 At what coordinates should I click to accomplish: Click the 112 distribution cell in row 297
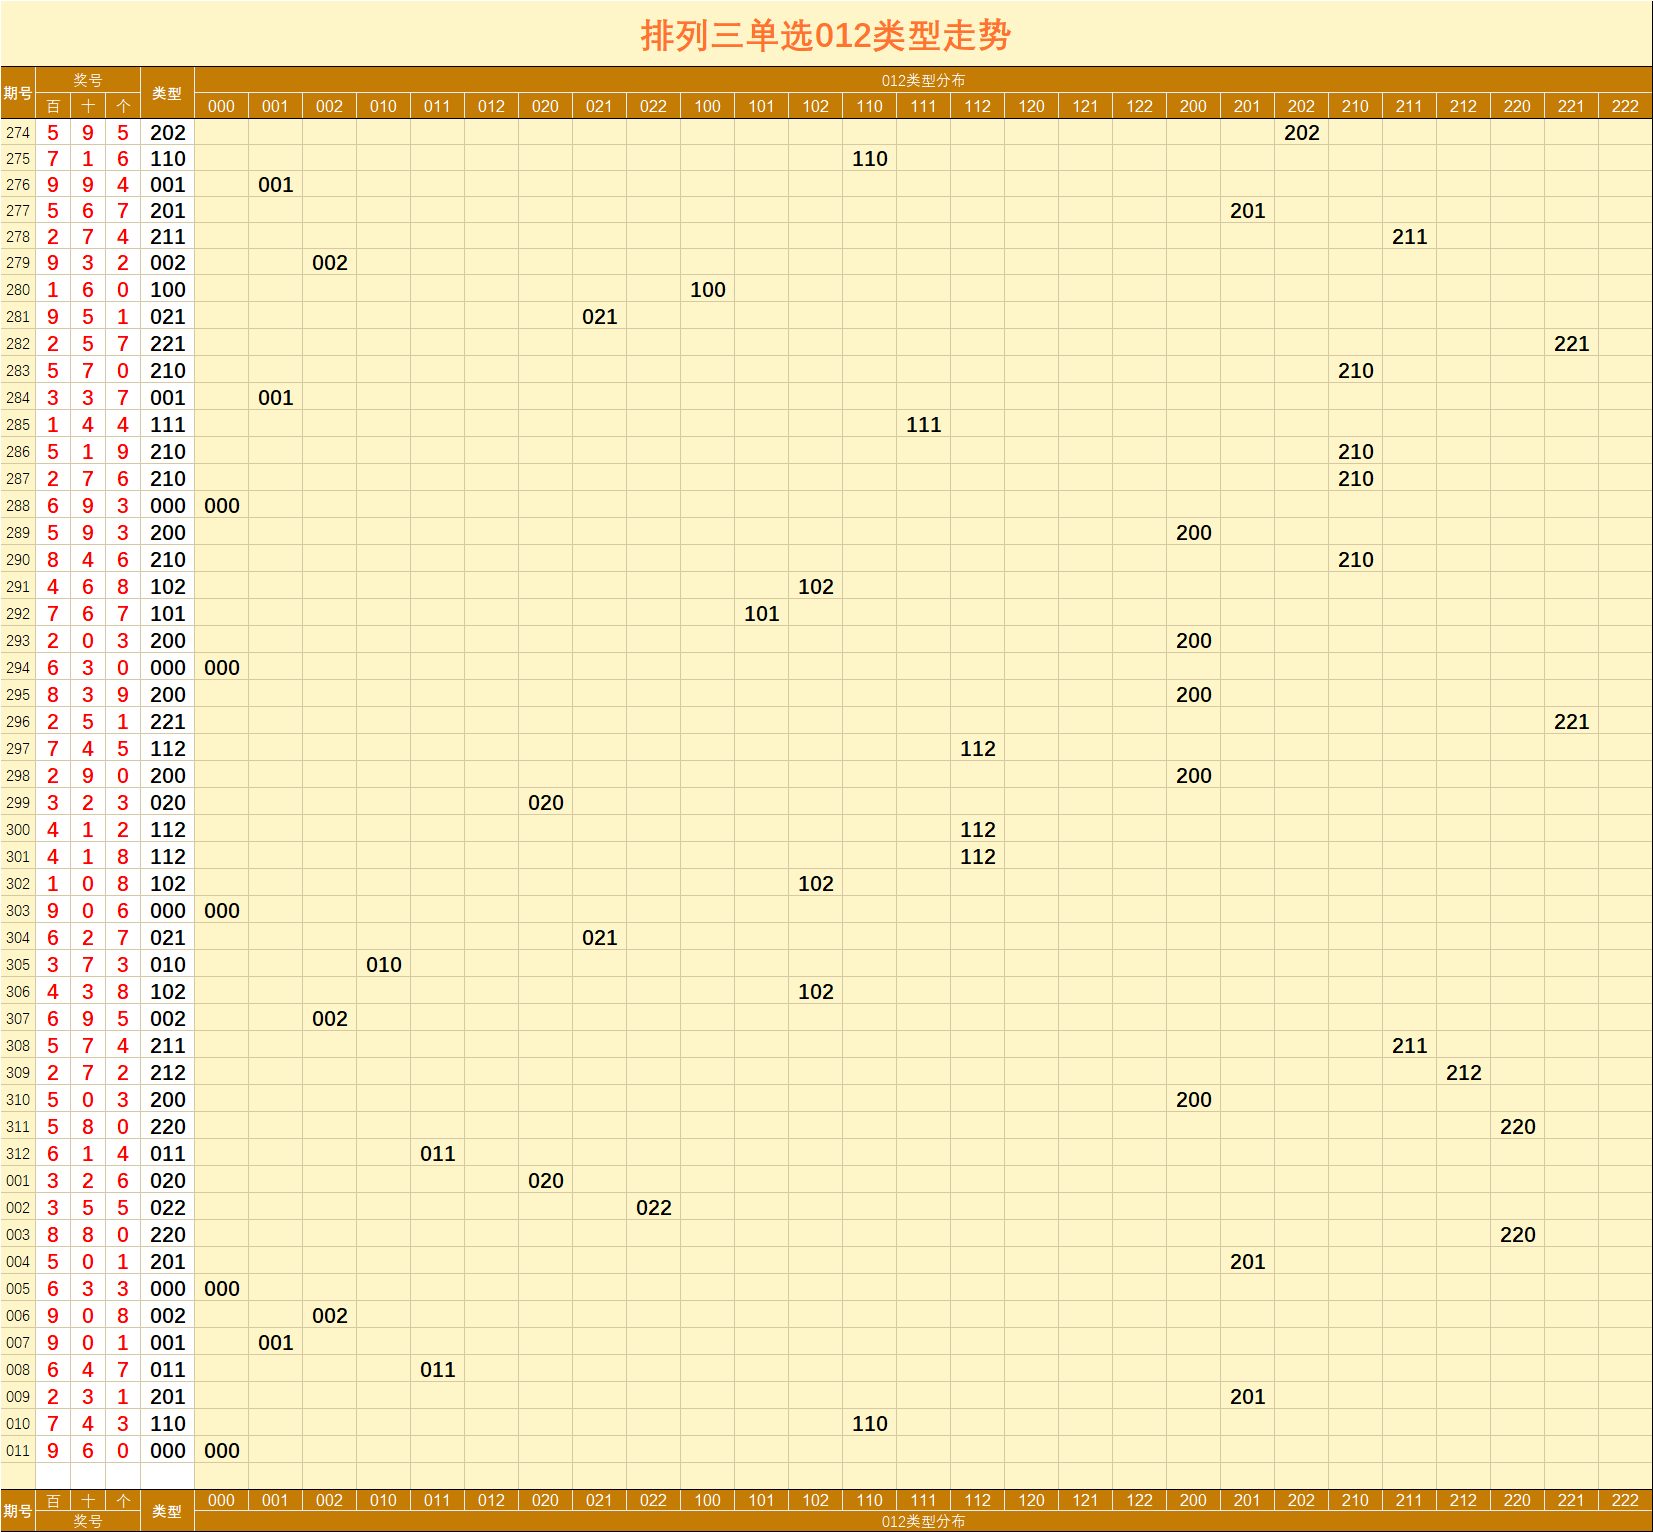977,748
